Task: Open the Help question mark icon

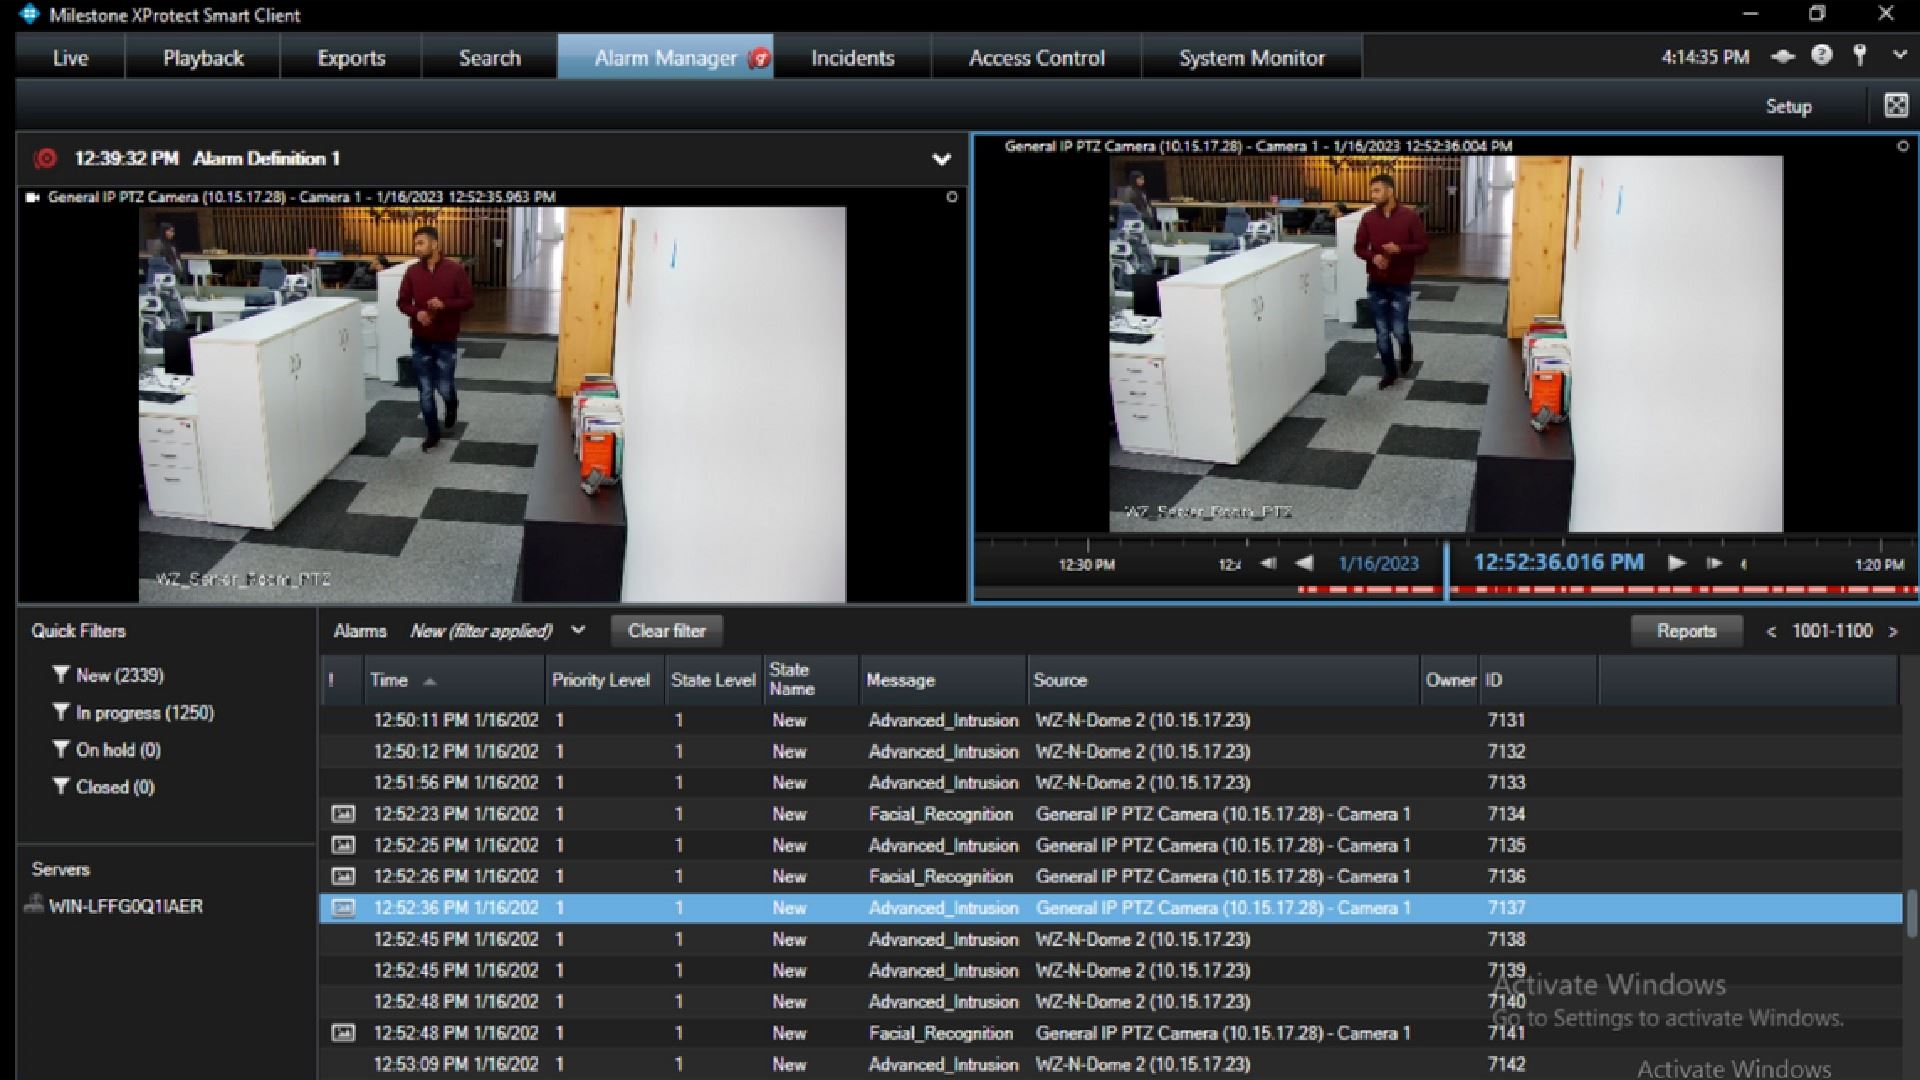Action: tap(1822, 56)
